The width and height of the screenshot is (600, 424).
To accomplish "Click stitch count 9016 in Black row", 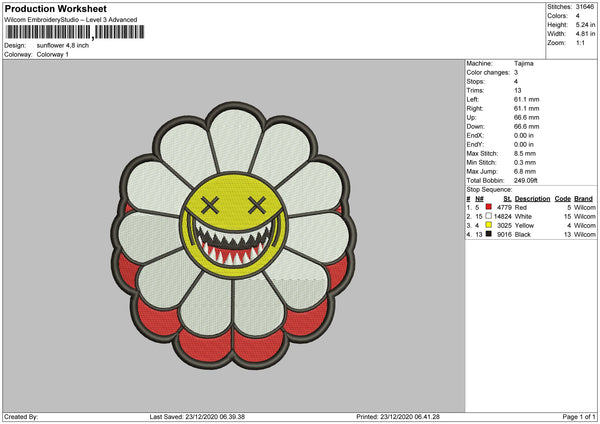I will 504,234.
